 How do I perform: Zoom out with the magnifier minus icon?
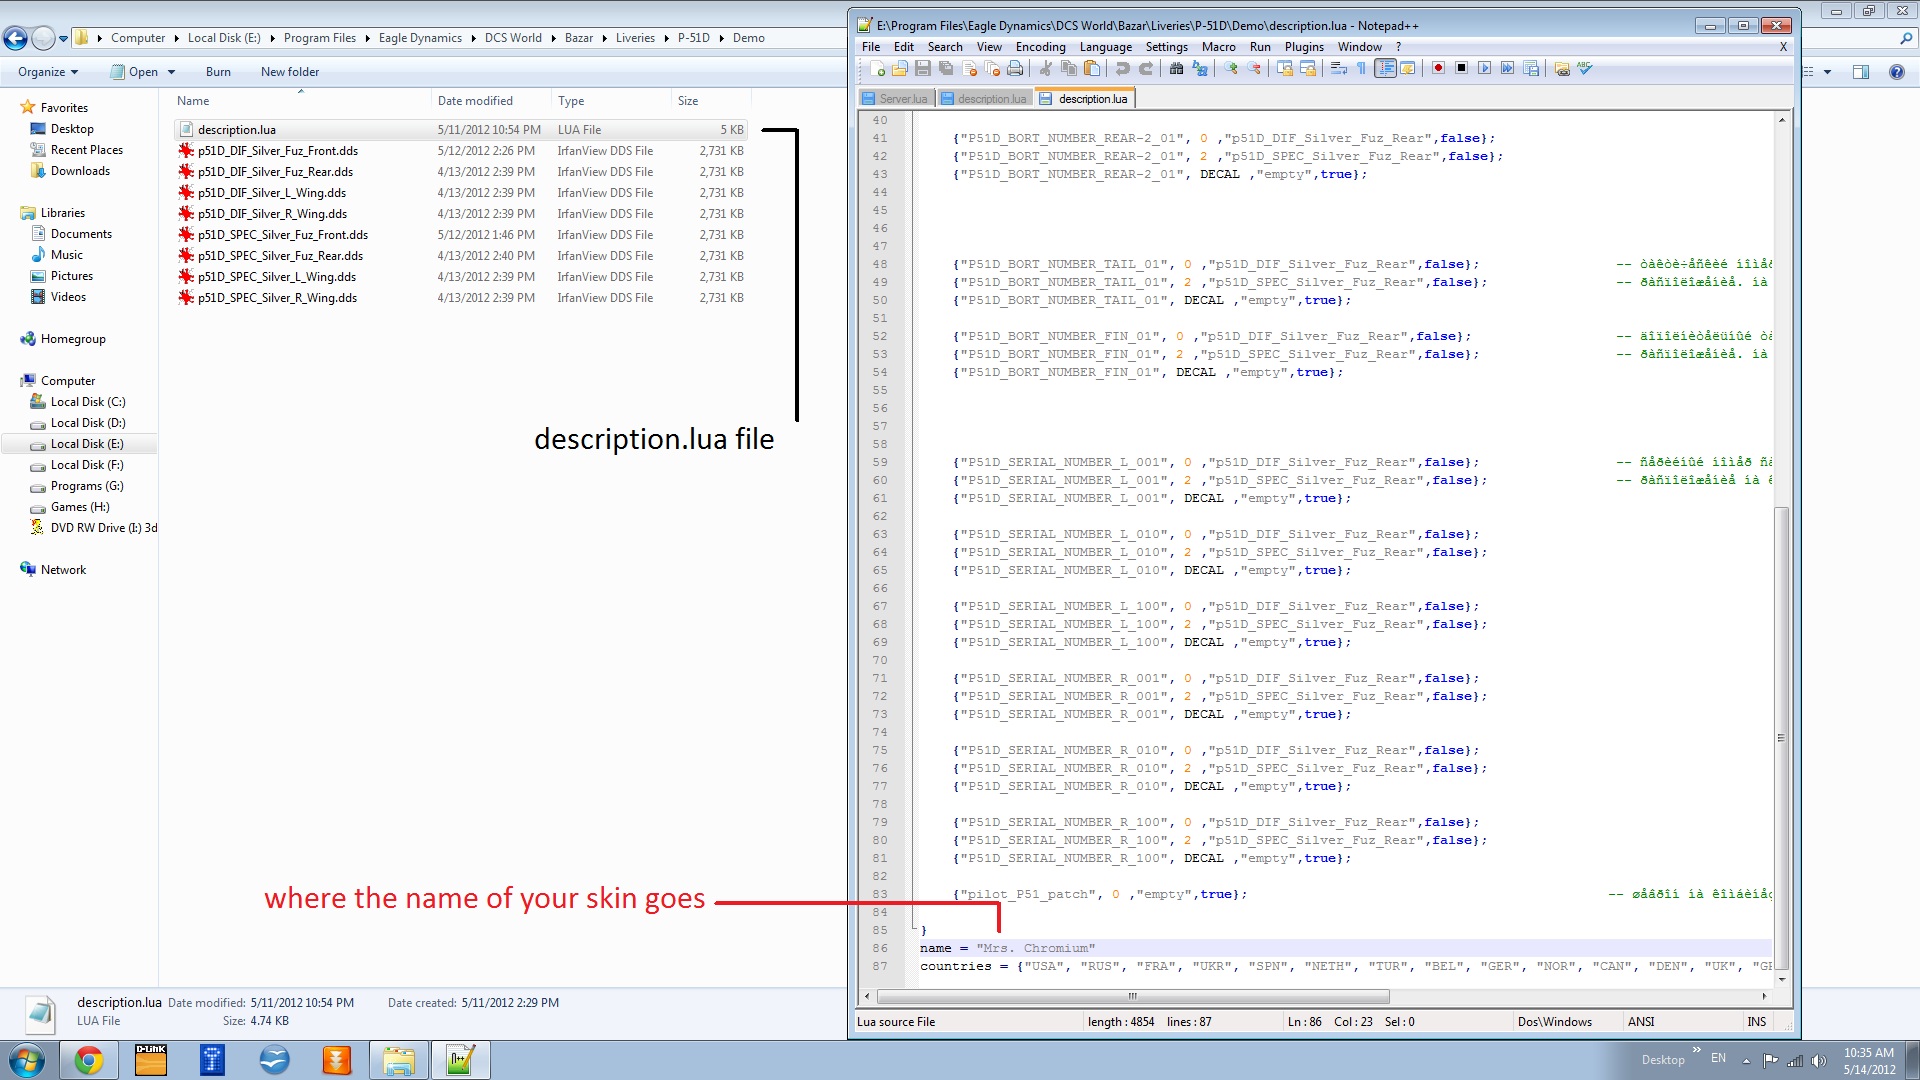tap(1253, 69)
